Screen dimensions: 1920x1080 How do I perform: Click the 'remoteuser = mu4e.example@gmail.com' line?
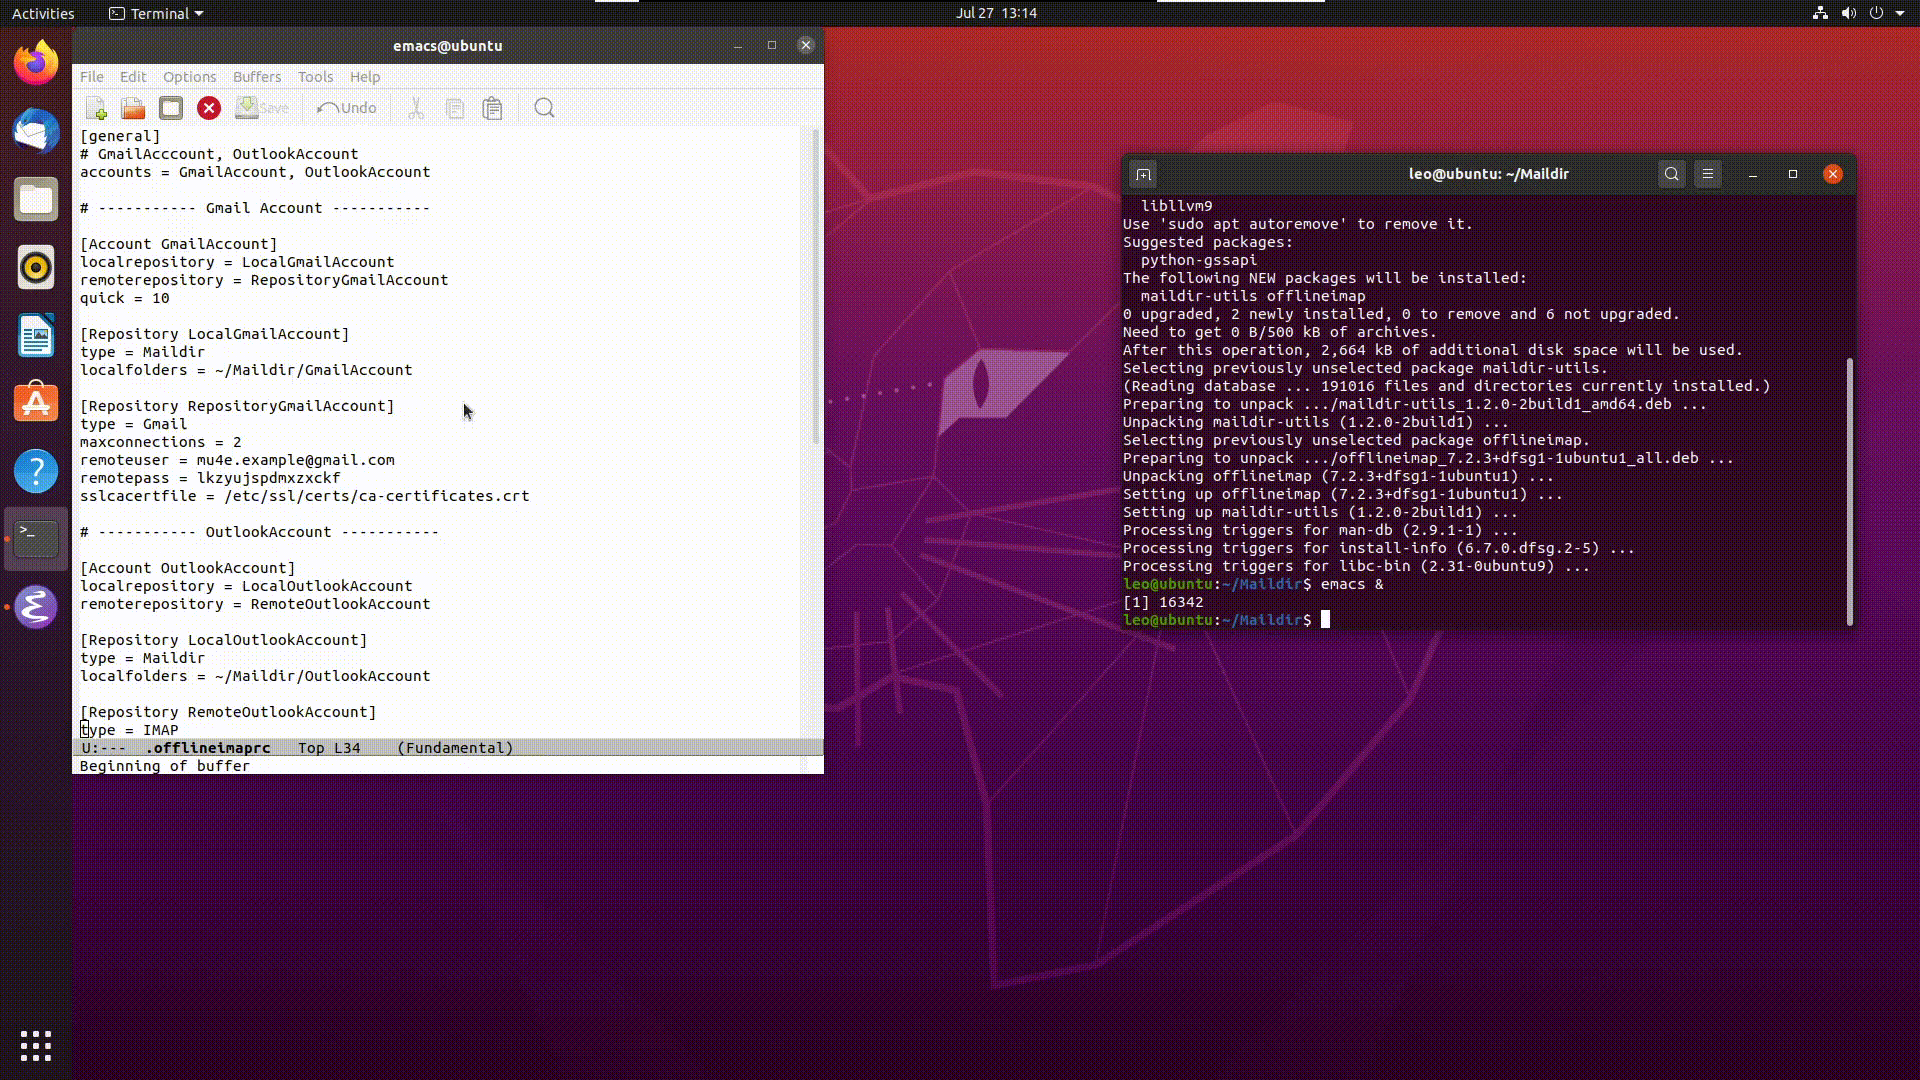tap(237, 460)
